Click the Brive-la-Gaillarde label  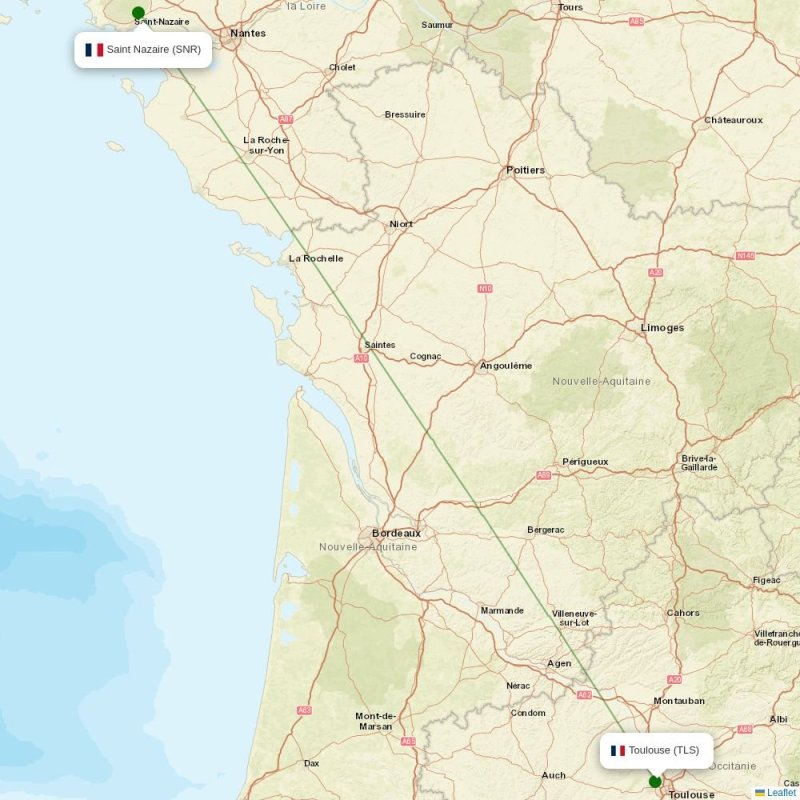tap(699, 463)
